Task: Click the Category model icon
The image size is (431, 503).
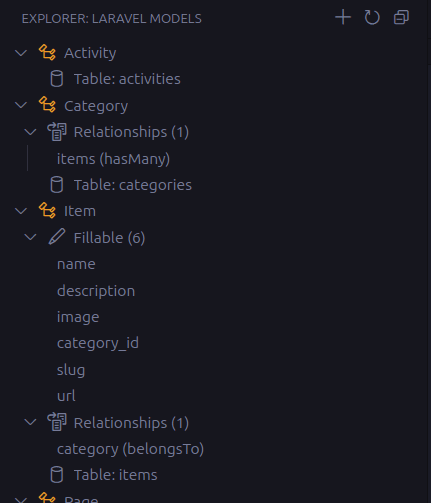Action: [x=47, y=105]
